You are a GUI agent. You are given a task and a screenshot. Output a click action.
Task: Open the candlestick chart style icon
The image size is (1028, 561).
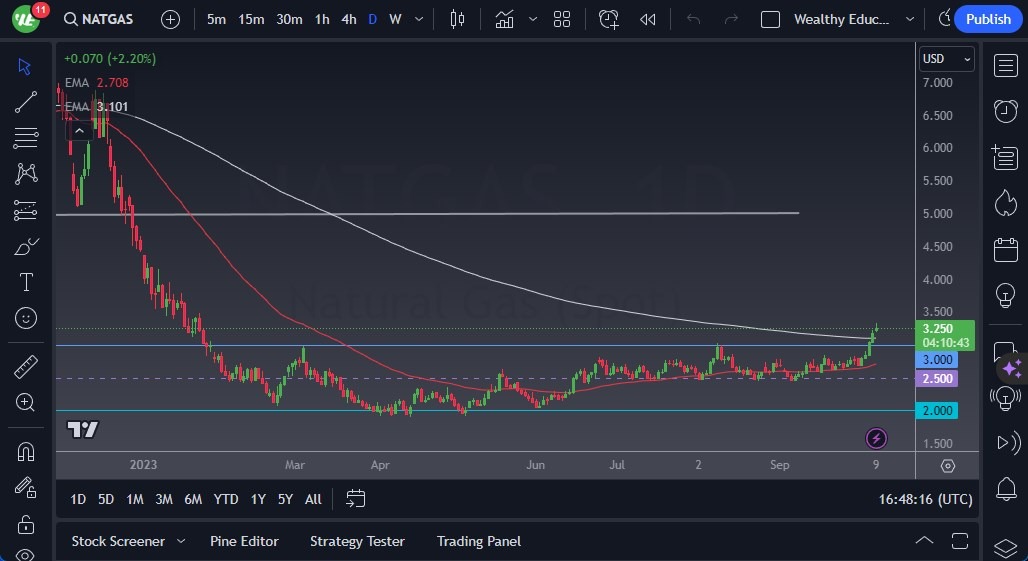(x=458, y=19)
